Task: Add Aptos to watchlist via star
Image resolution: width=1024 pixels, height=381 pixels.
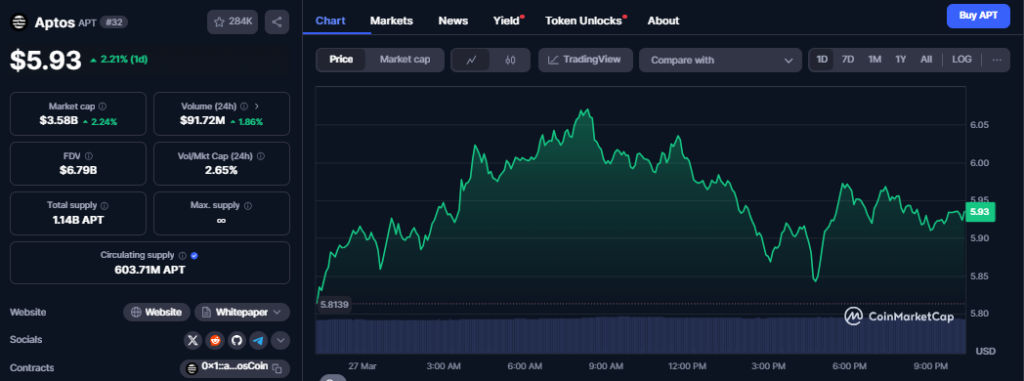Action: coord(232,22)
